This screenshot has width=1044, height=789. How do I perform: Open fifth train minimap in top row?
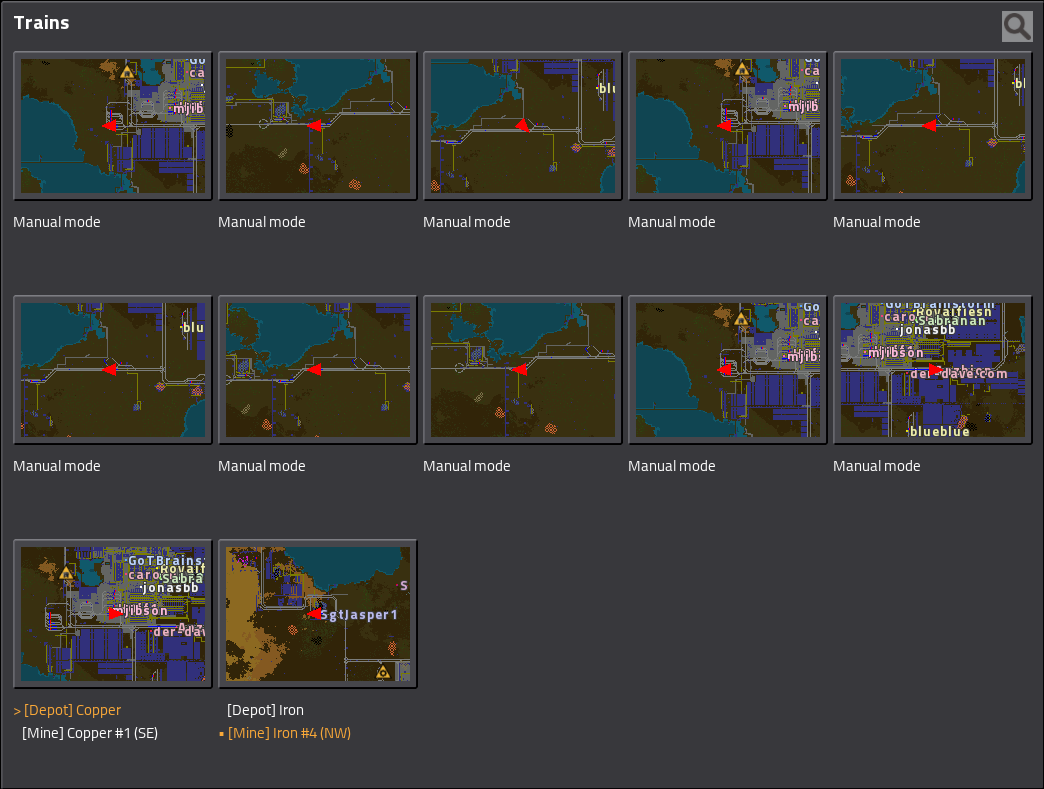click(x=933, y=126)
